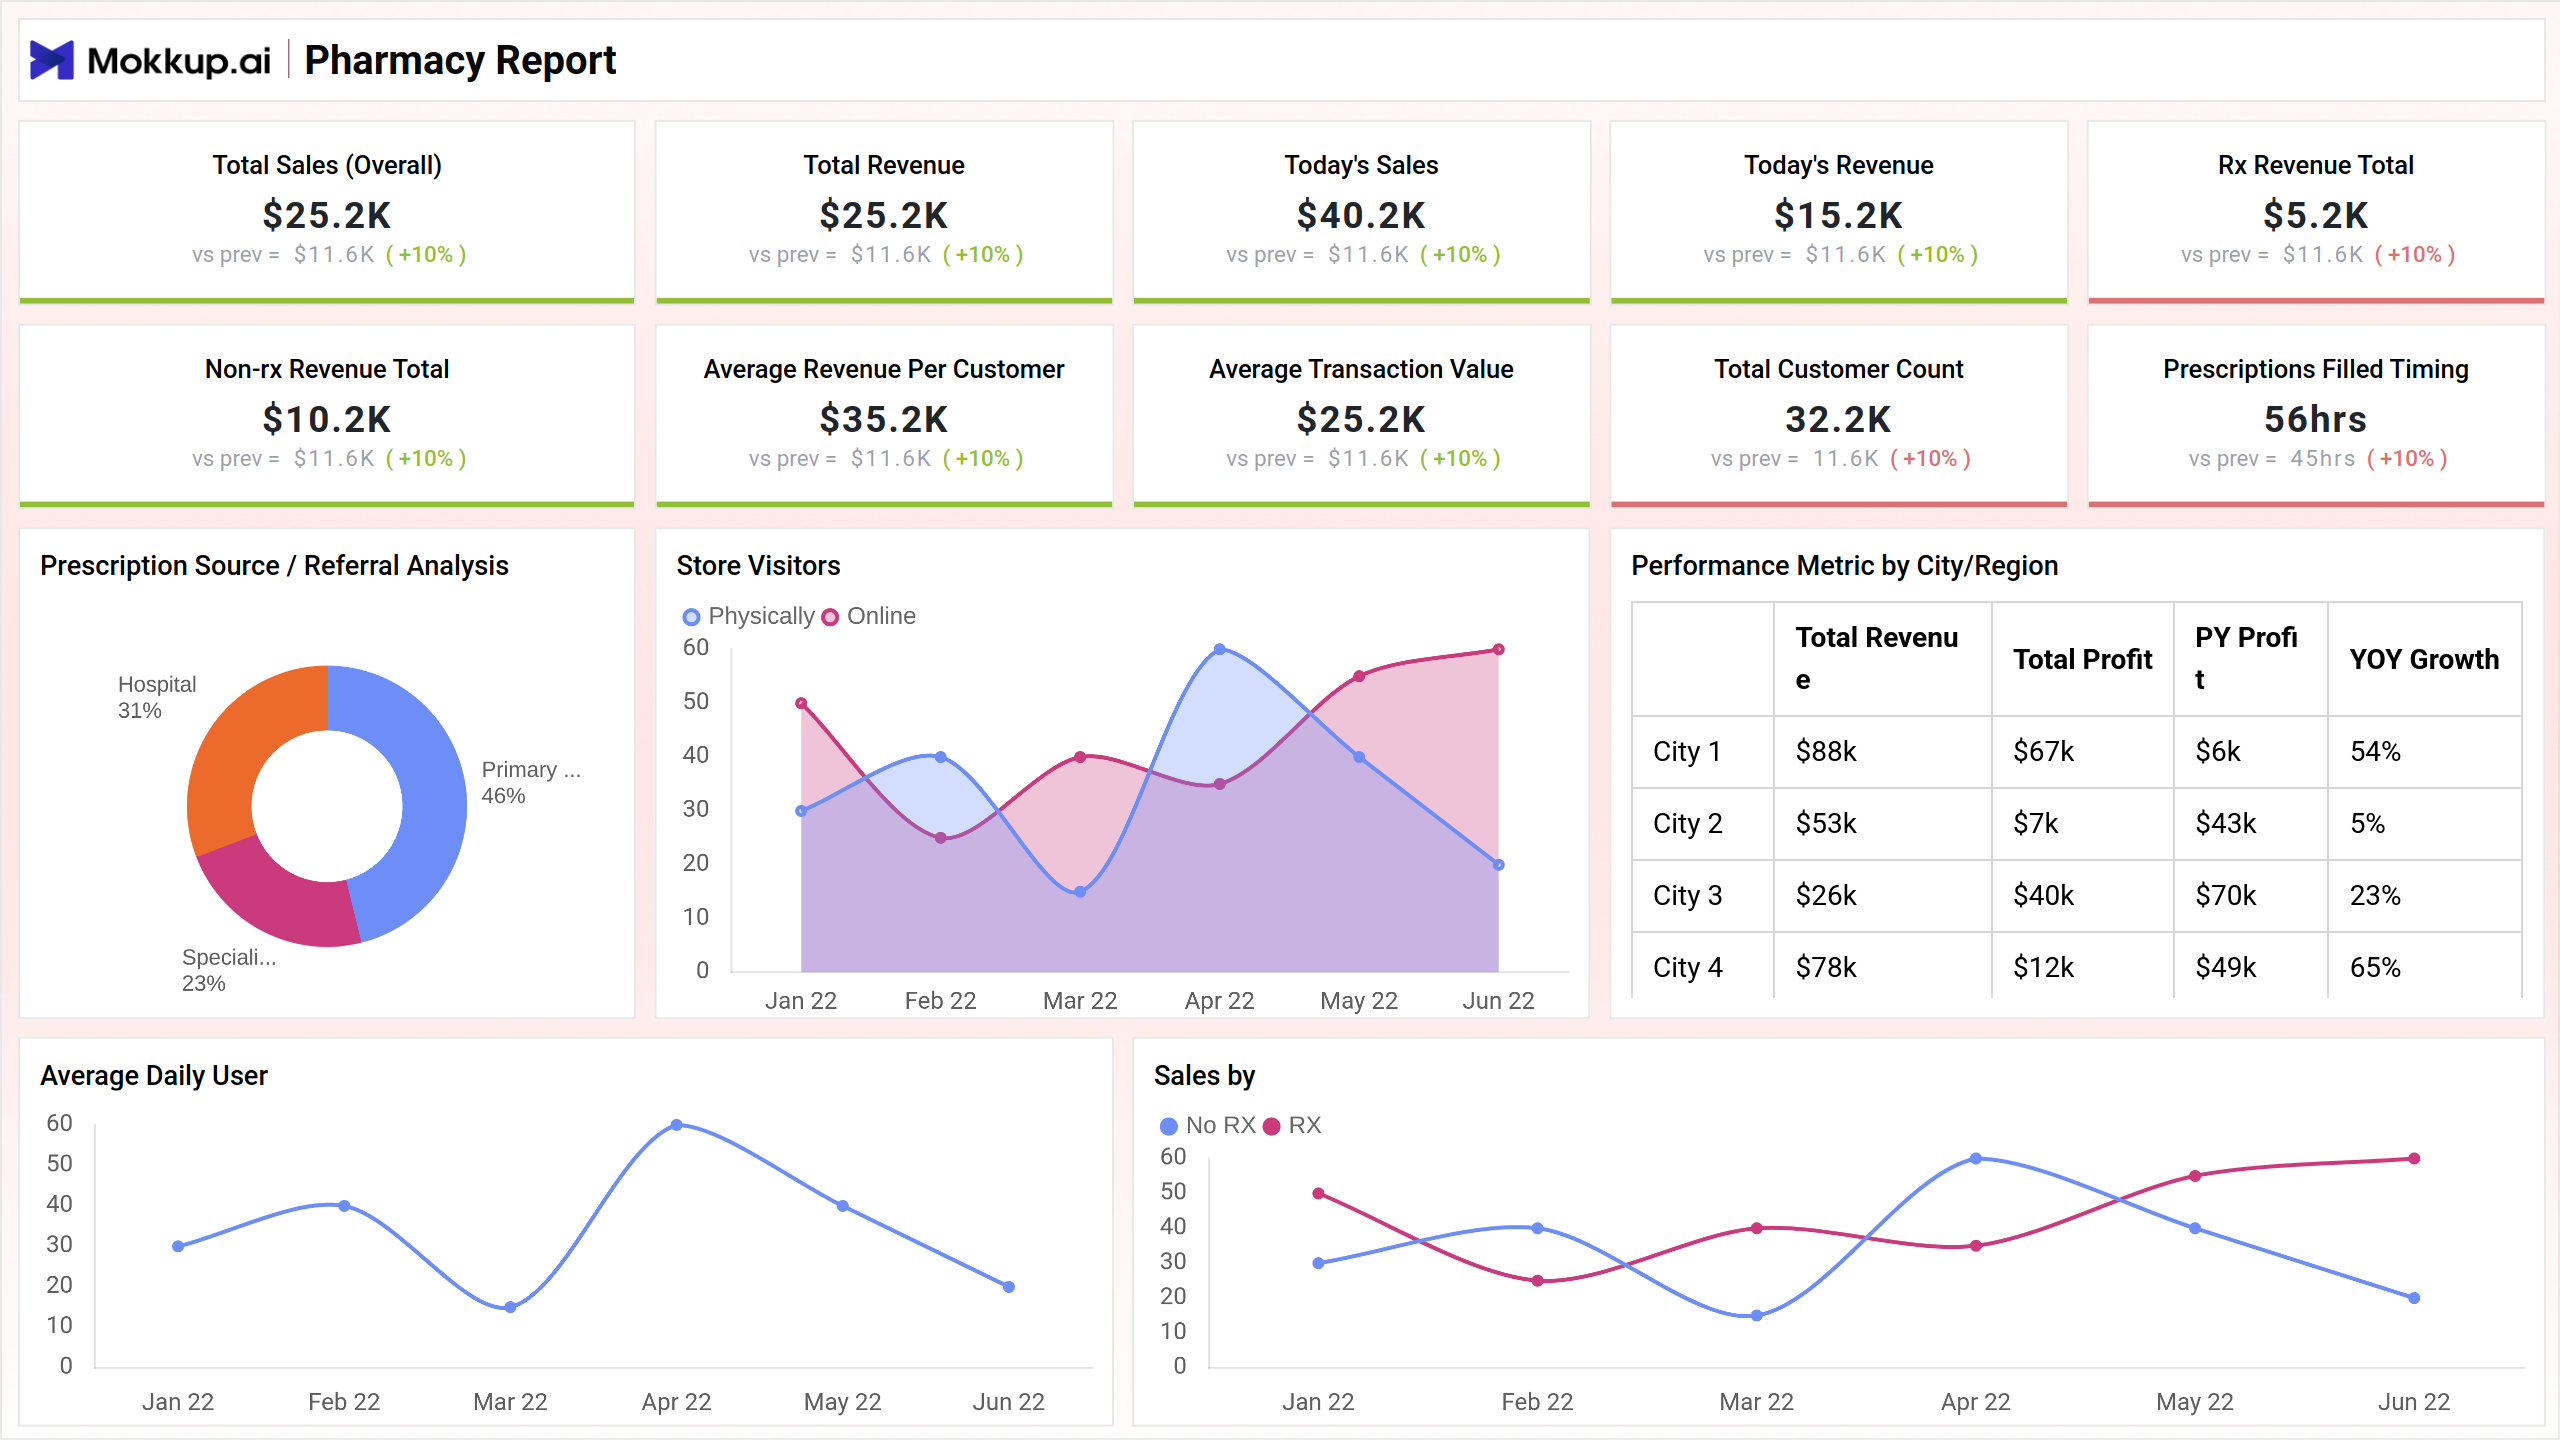Click the No RX legend dot
This screenshot has height=1440, width=2560.
point(1168,1126)
